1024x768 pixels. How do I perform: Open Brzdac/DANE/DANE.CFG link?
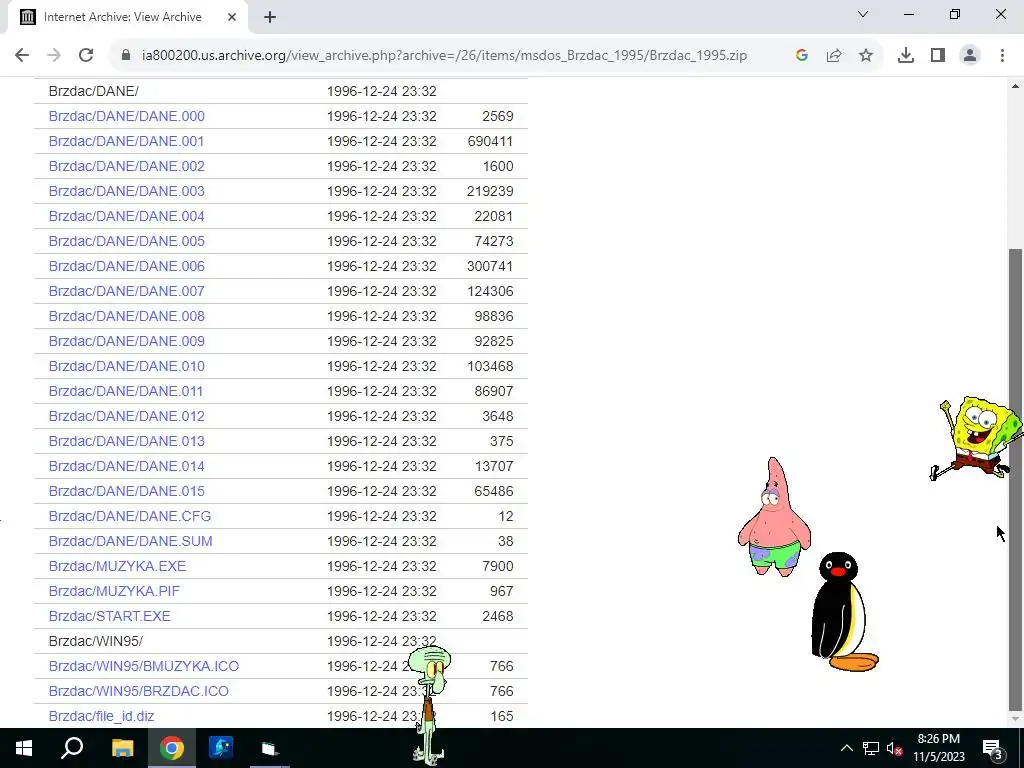click(x=130, y=516)
